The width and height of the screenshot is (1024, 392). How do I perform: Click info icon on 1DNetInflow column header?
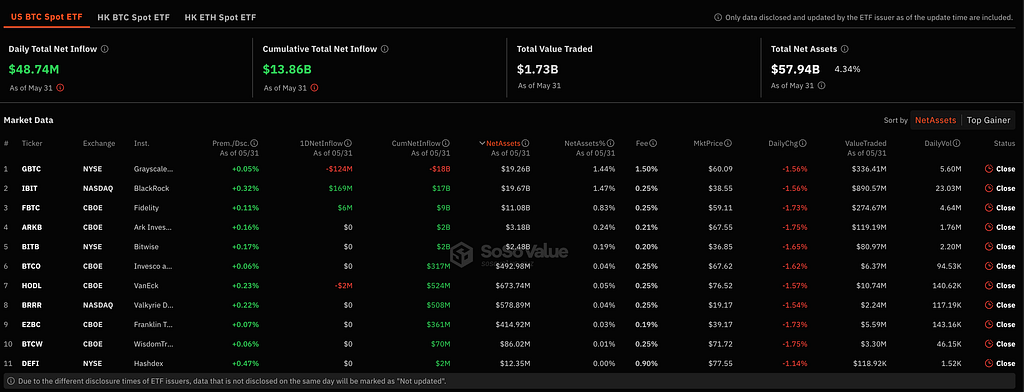pyautogui.click(x=348, y=143)
